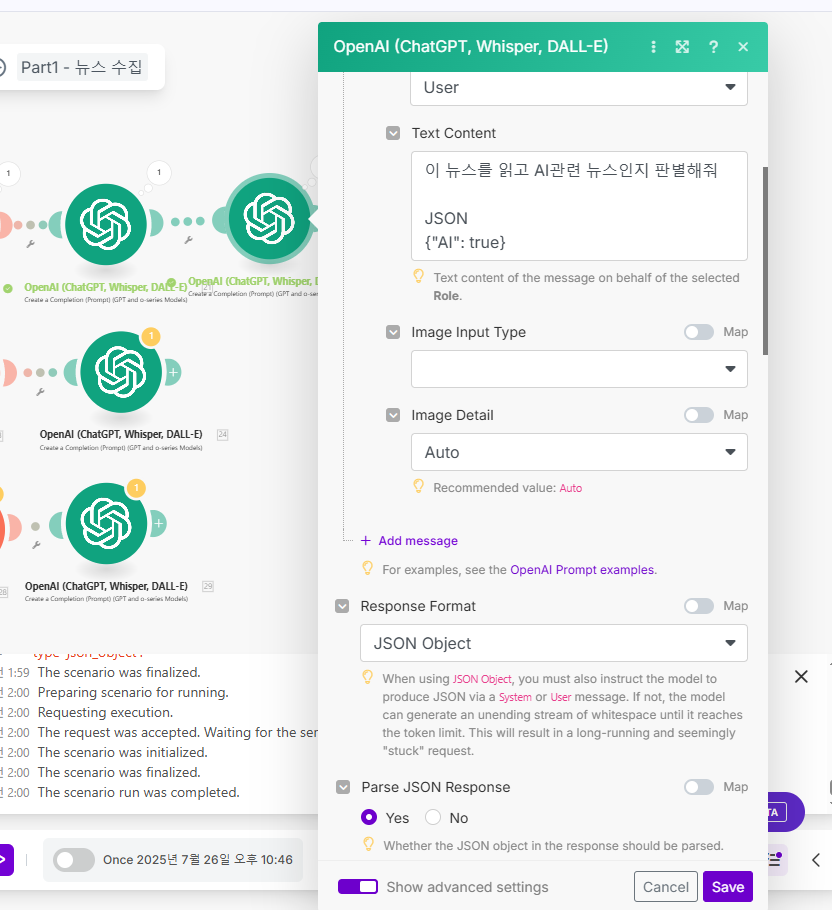The image size is (832, 910).
Task: Enable Map for Image Detail
Action: click(x=699, y=415)
